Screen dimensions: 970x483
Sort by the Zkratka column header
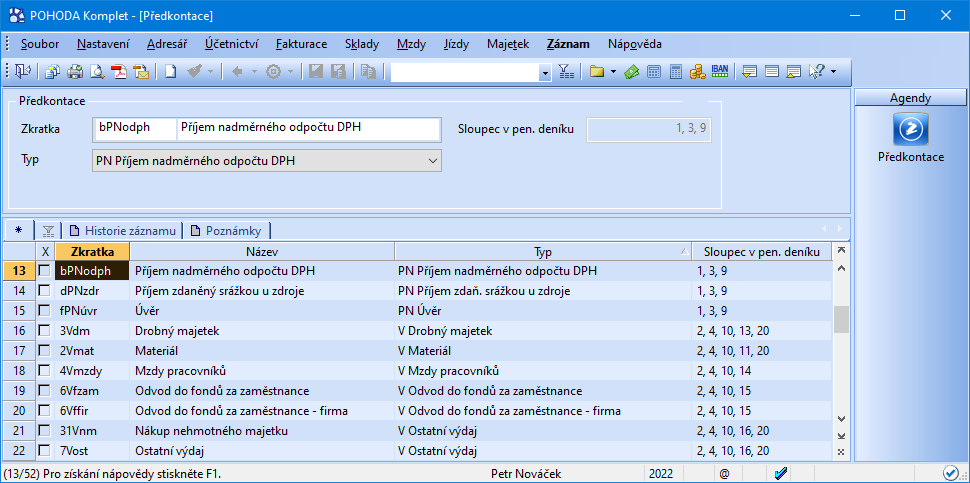(92, 252)
